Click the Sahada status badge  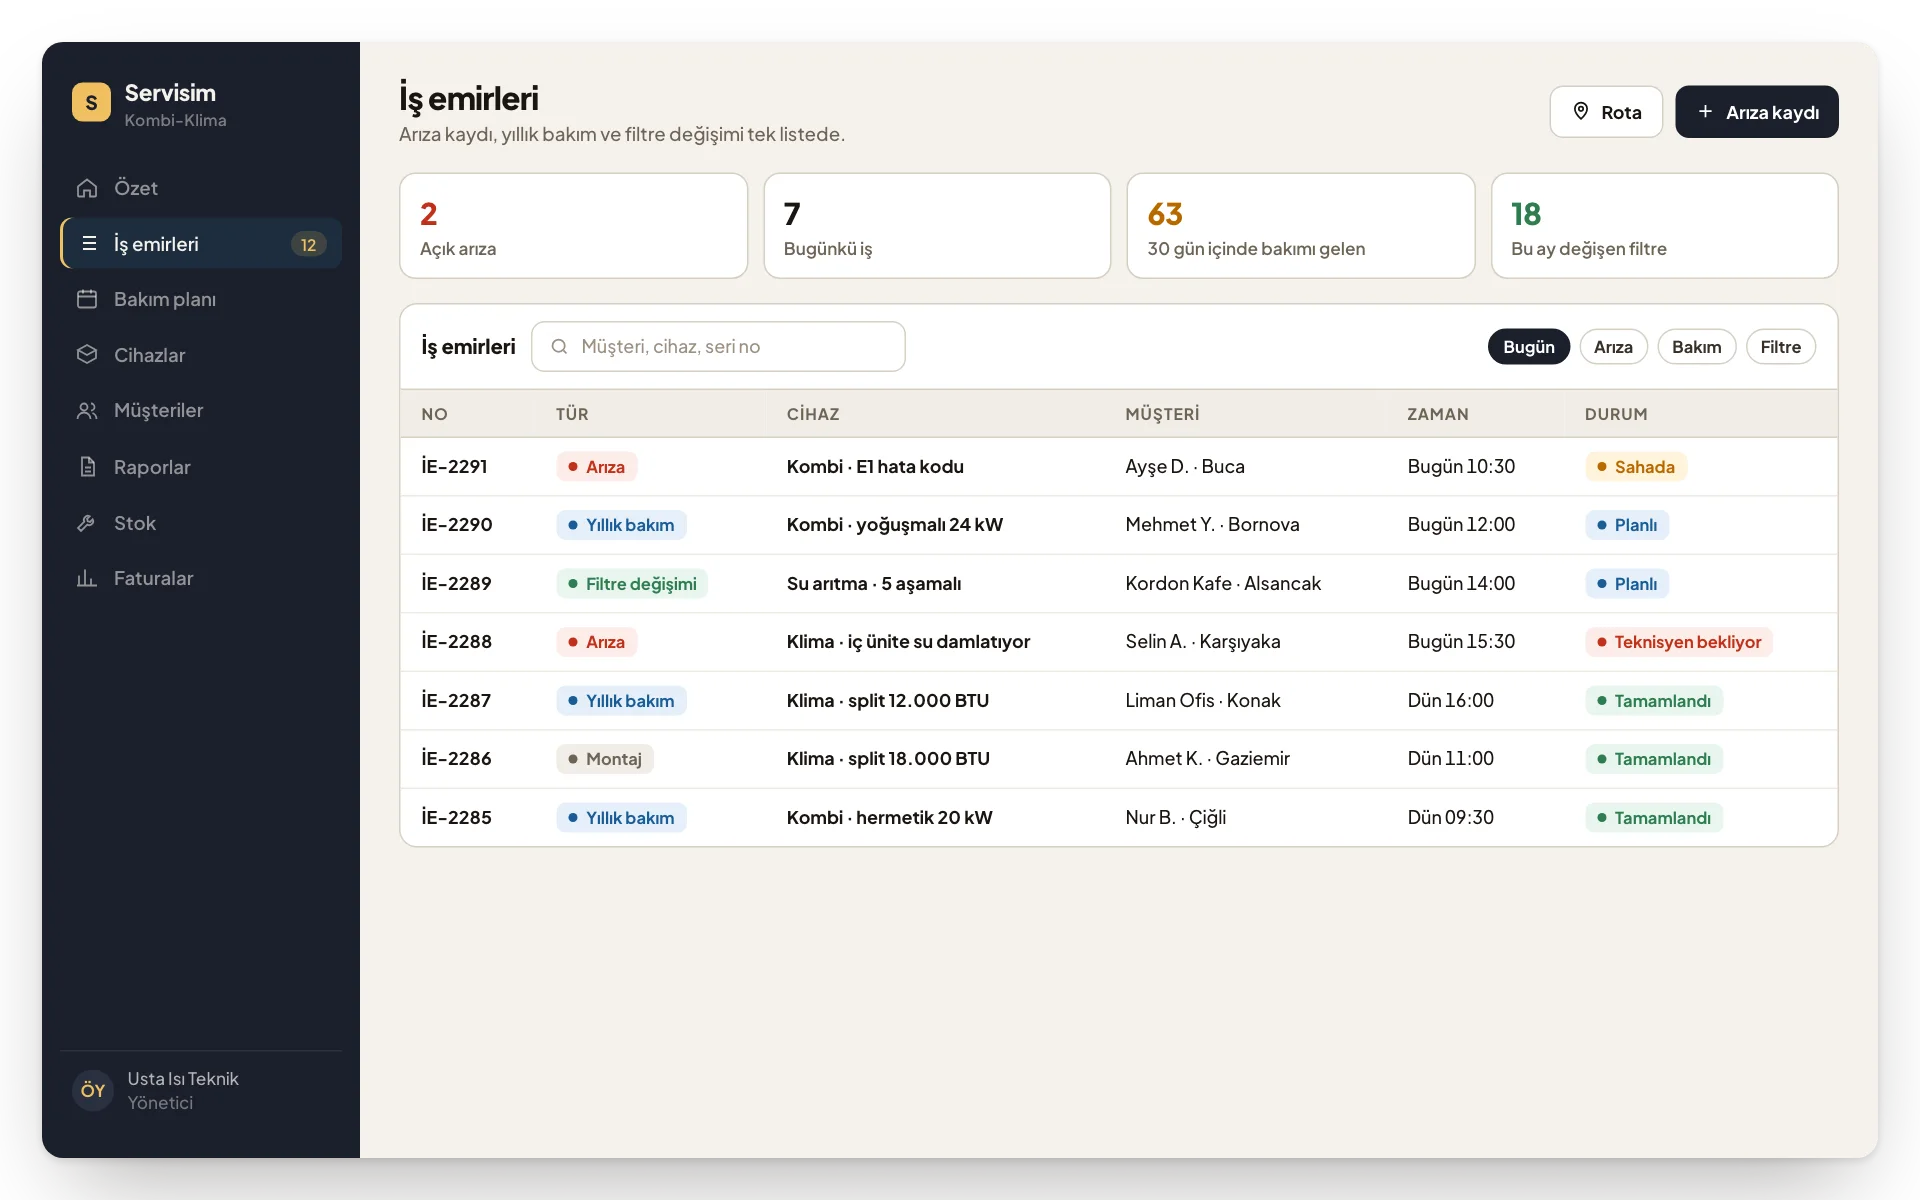(x=1636, y=467)
